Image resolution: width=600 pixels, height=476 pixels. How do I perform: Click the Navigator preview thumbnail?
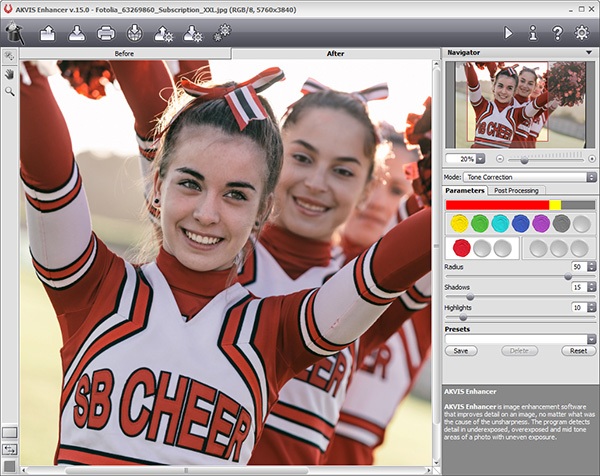click(520, 105)
